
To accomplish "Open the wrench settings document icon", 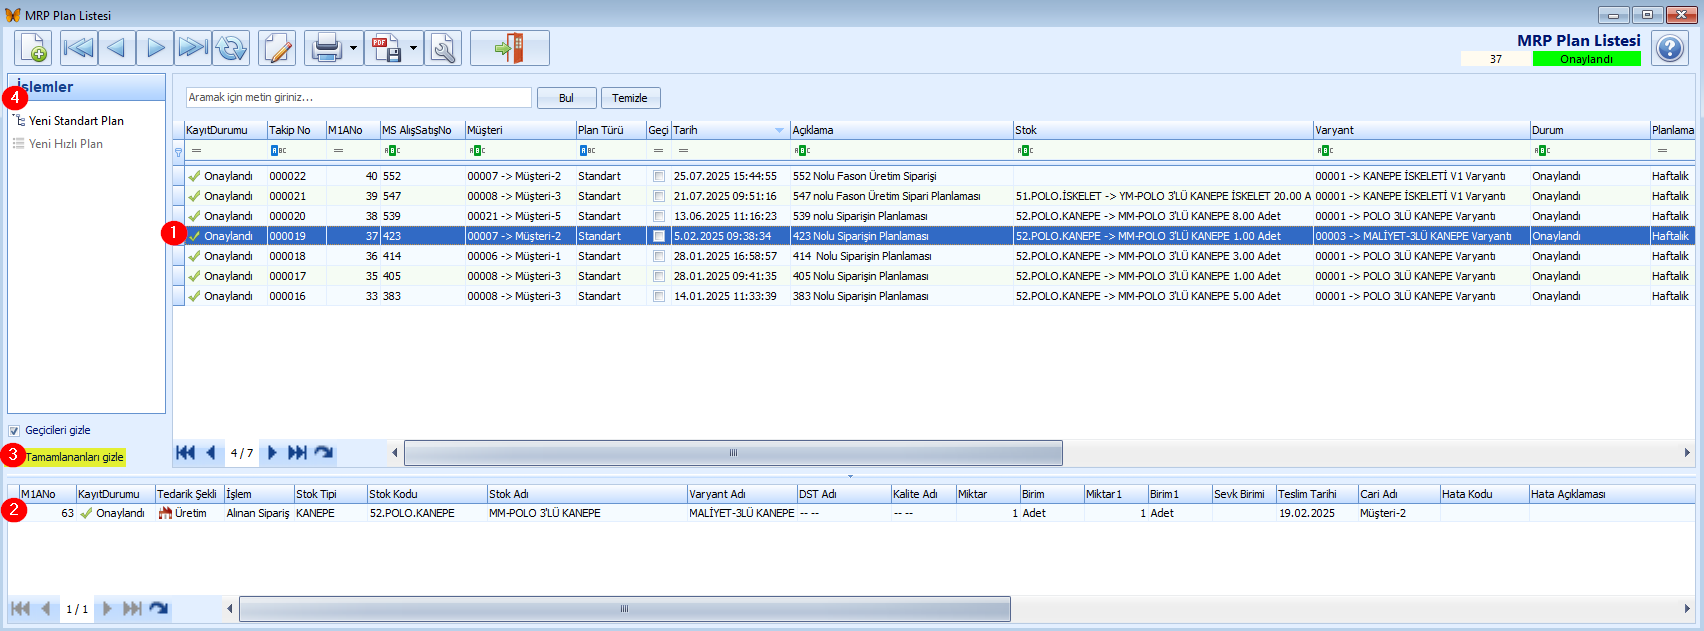I will pyautogui.click(x=443, y=48).
